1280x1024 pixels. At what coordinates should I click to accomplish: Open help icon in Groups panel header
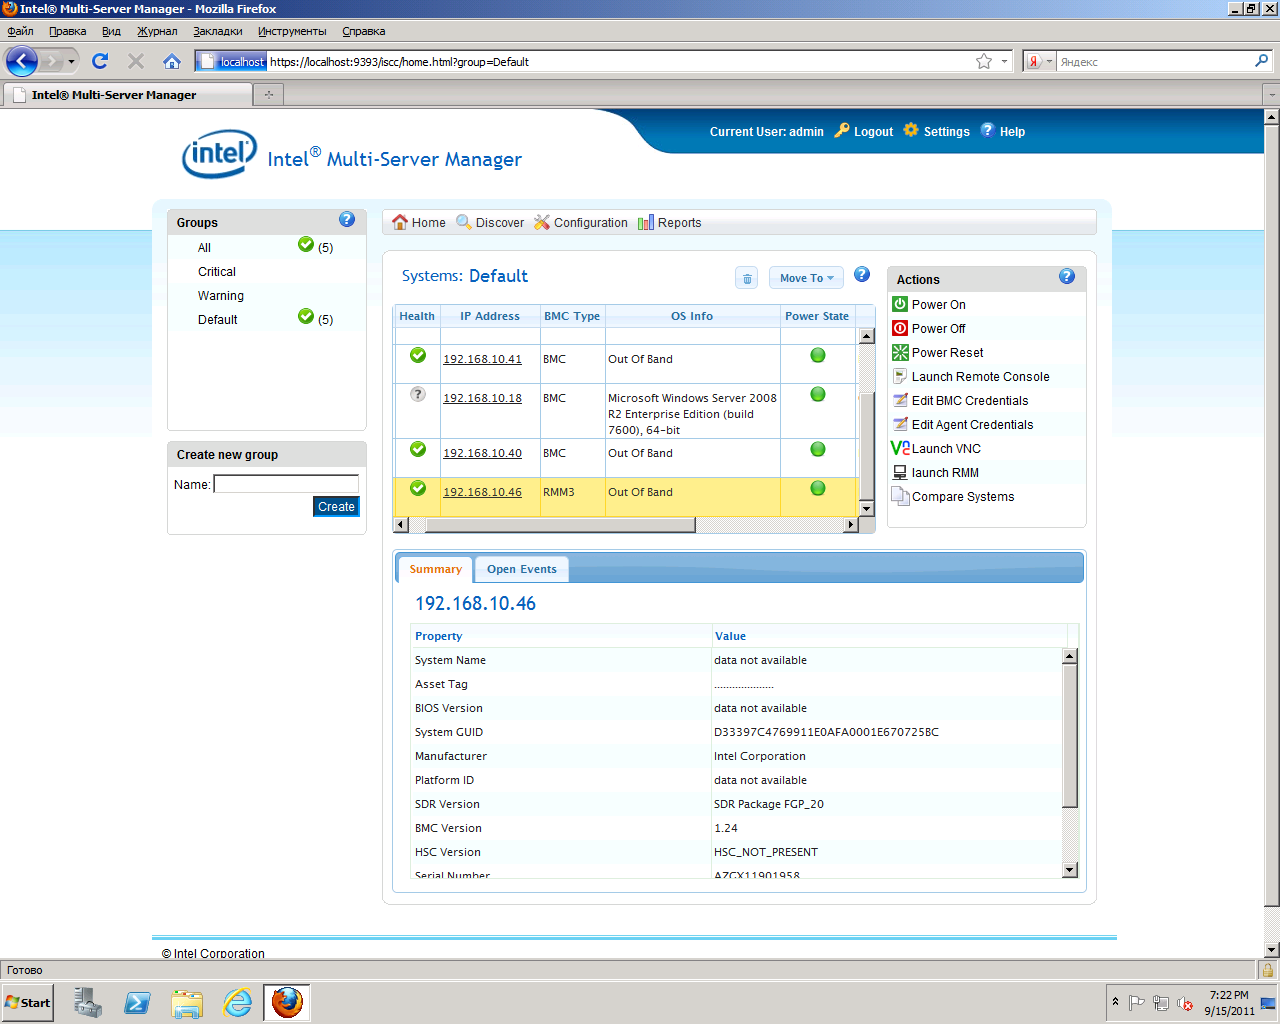[347, 220]
